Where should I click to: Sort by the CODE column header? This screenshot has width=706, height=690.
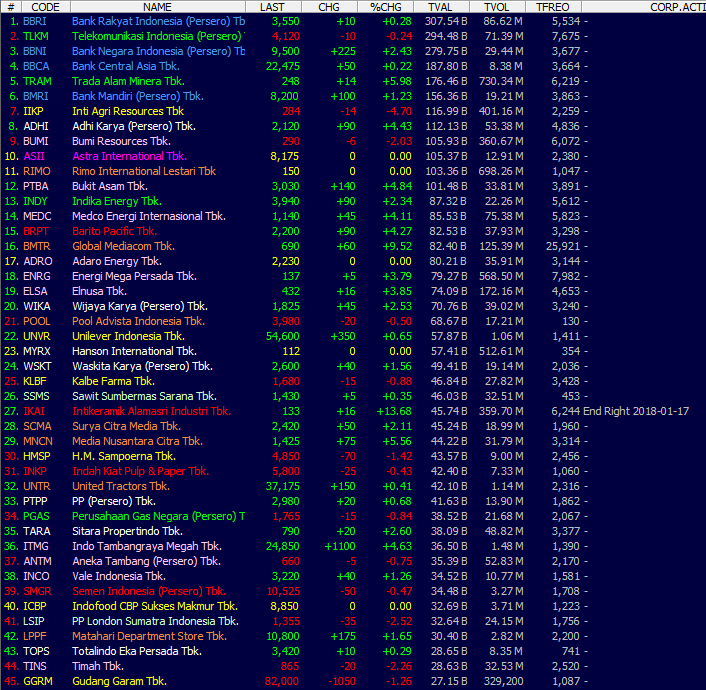(x=45, y=7)
